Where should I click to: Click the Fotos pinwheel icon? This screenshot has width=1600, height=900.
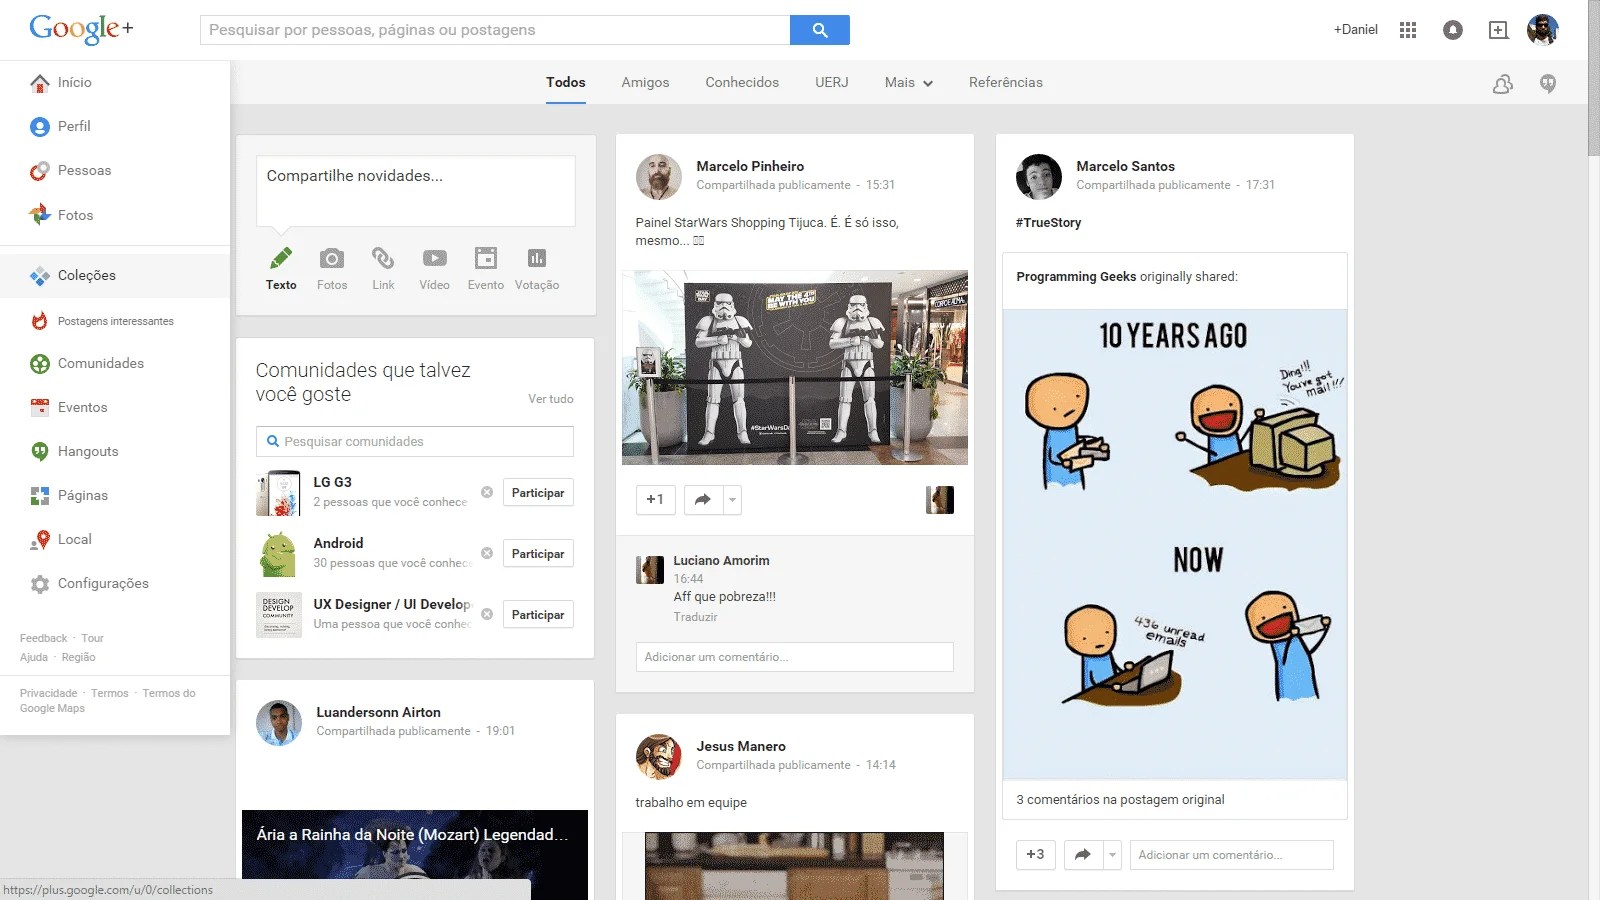coord(40,215)
